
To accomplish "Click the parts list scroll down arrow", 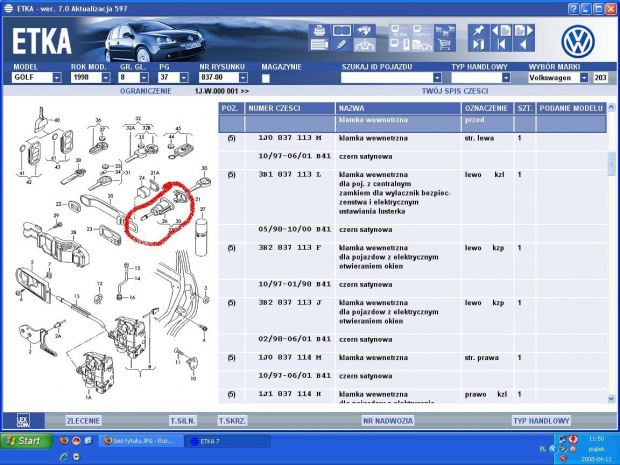I will (611, 399).
